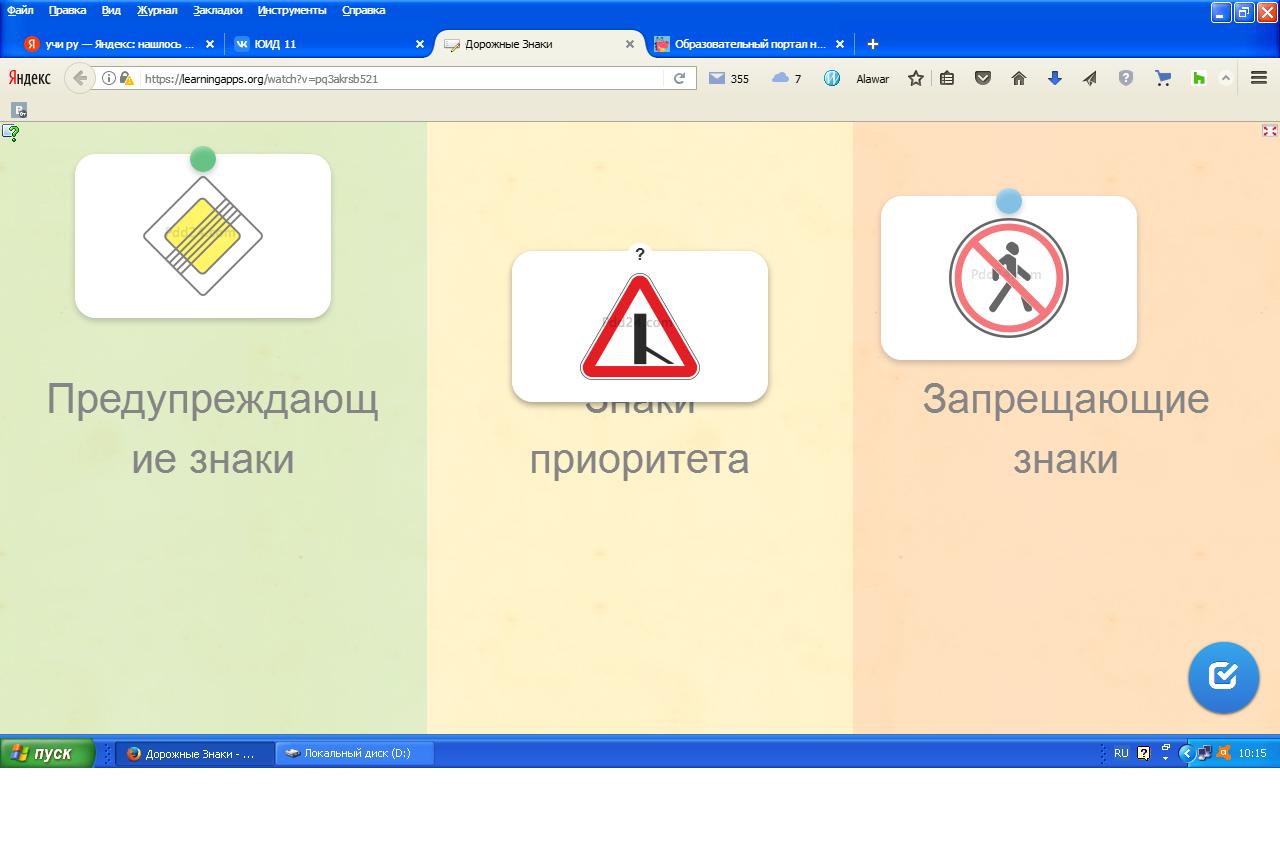This screenshot has width=1280, height=867.
Task: Expand the toolbar overflow chevron
Action: (x=1226, y=78)
